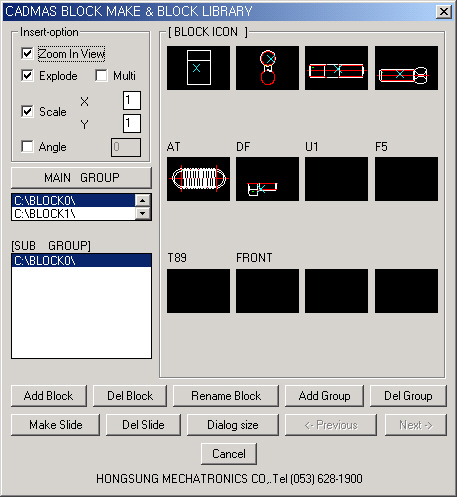This screenshot has height=497, width=457.
Task: Enable the Angle checkbox
Action: [27, 147]
